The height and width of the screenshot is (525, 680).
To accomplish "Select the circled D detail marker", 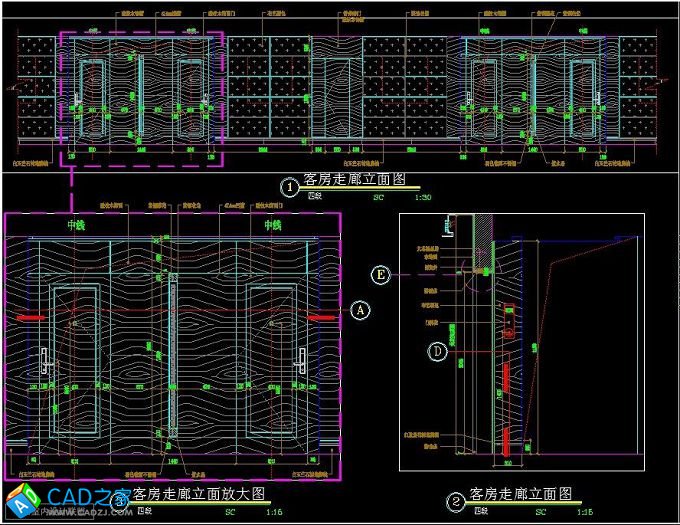I will (x=437, y=351).
